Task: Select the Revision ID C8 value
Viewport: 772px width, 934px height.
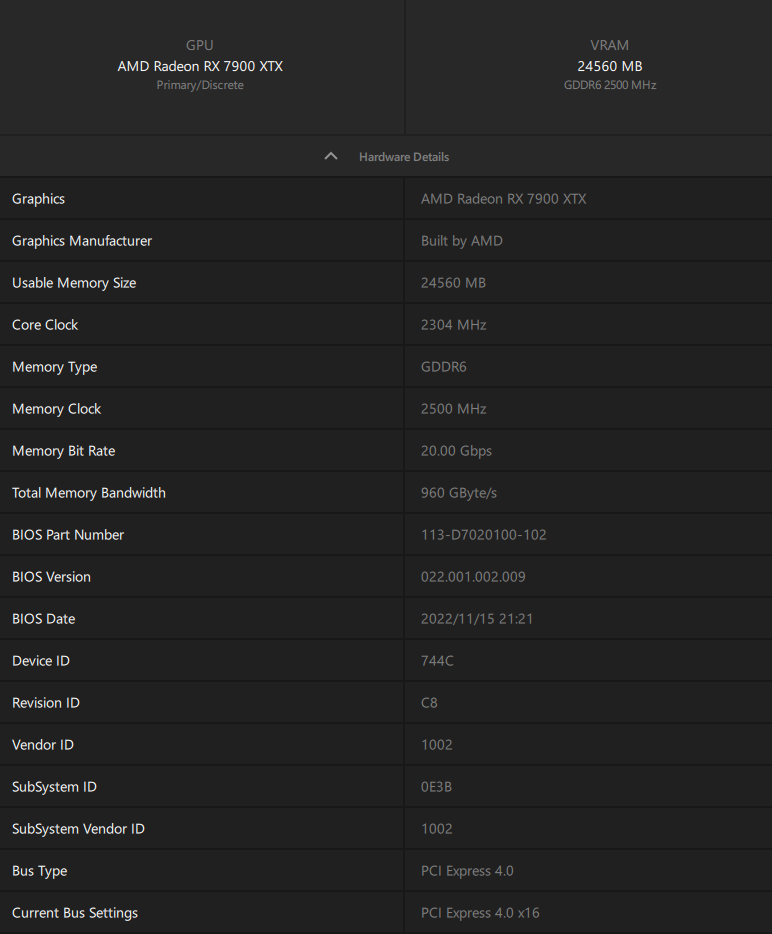Action: point(429,703)
